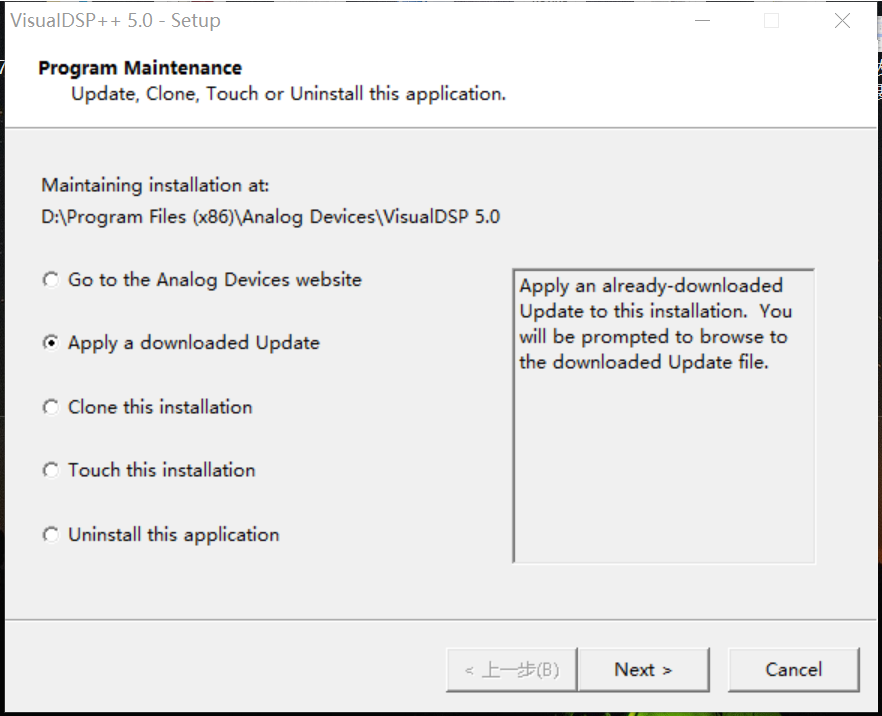Click the Program Maintenance heading
The image size is (882, 716).
(139, 67)
